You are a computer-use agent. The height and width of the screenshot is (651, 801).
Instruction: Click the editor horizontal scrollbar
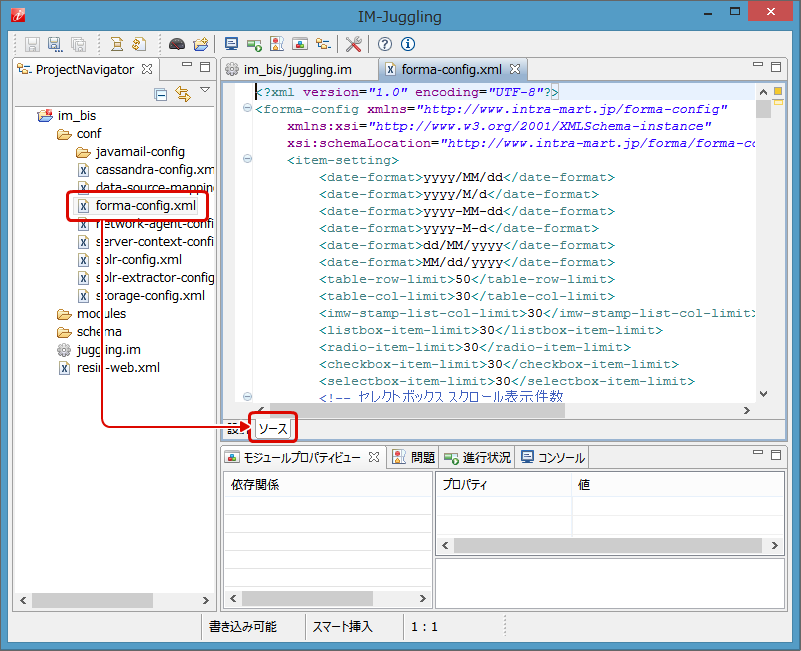point(500,410)
